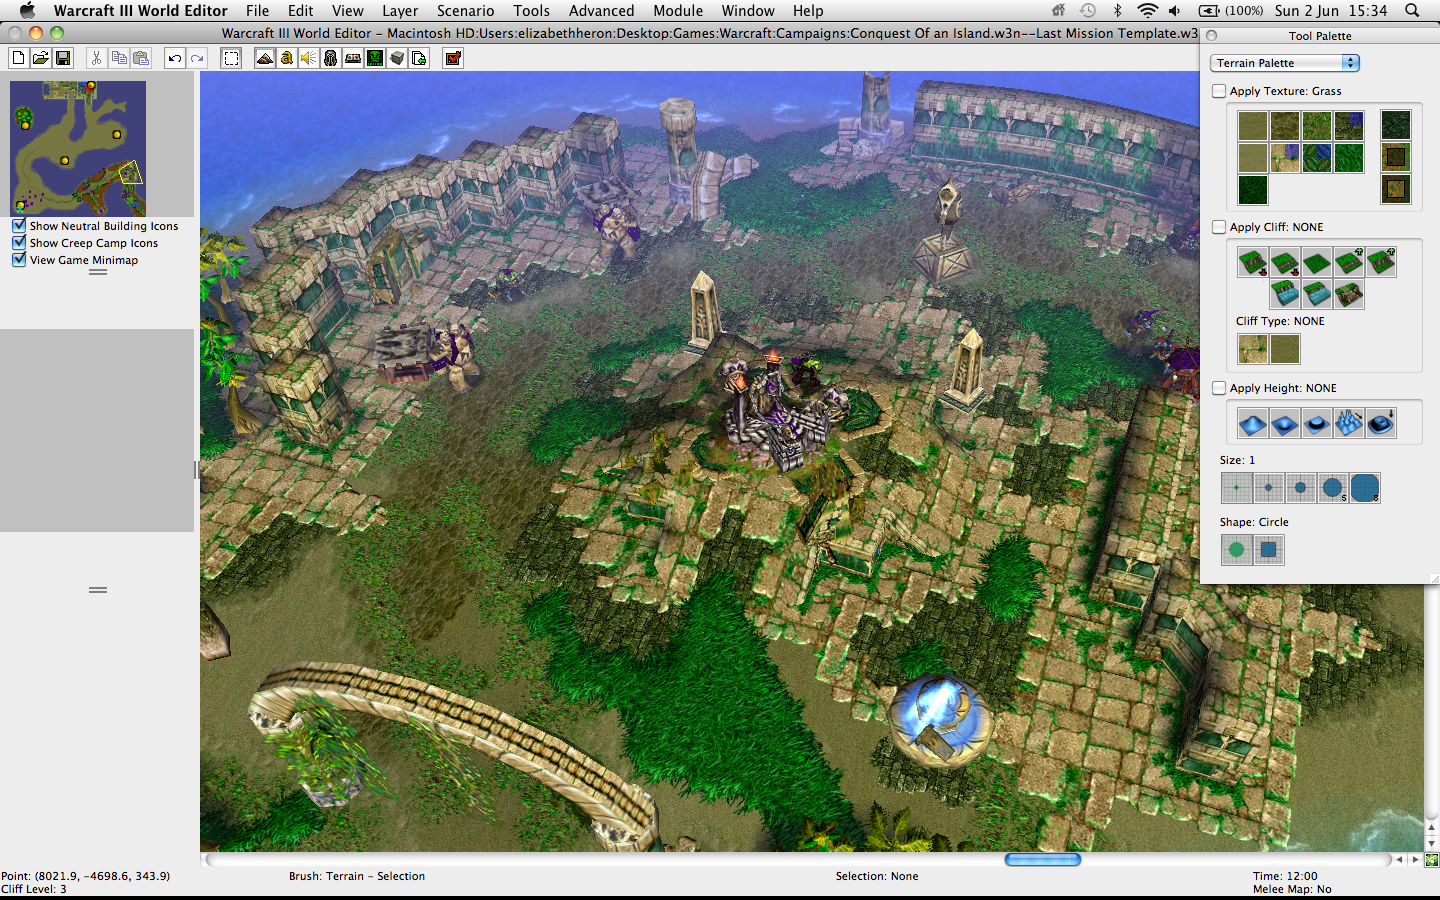Image resolution: width=1440 pixels, height=900 pixels.
Task: Click the lower sidebar split handle
Action: point(98,590)
